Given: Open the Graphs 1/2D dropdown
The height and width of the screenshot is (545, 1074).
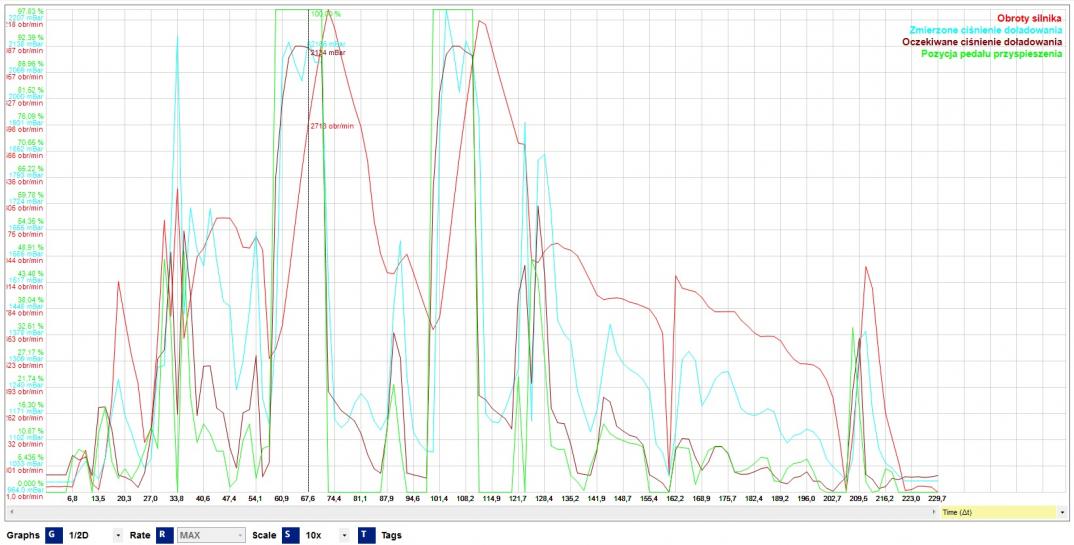Looking at the screenshot, I should [118, 535].
